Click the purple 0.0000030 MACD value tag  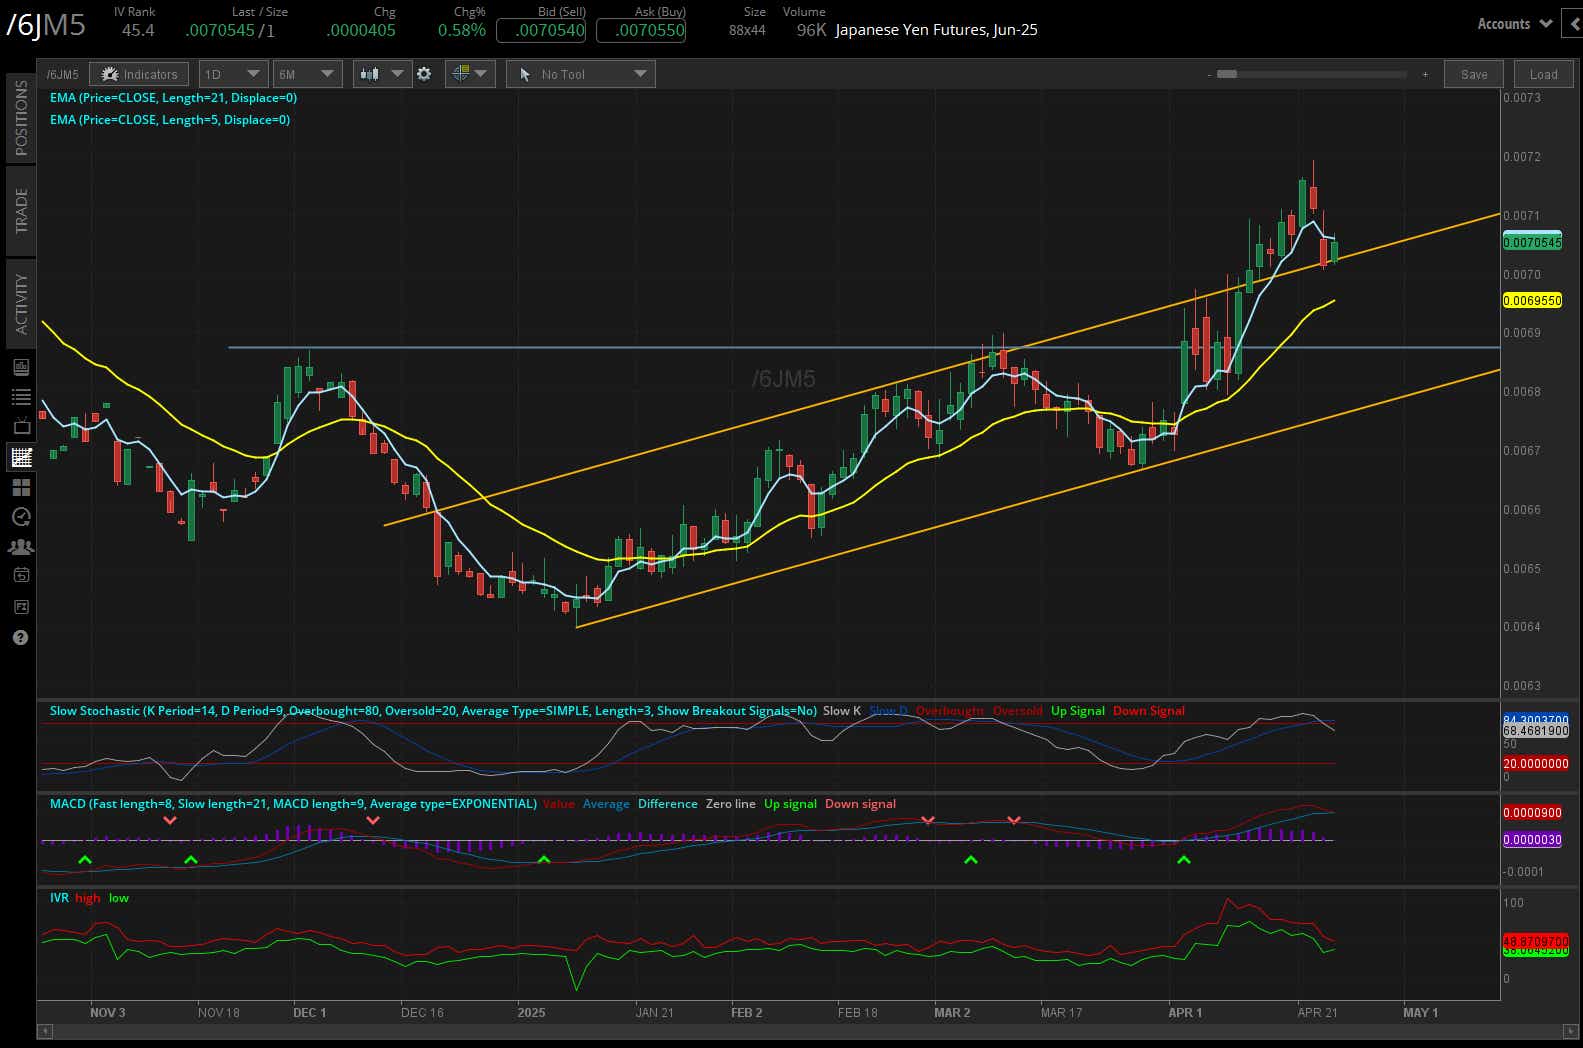[x=1532, y=840]
